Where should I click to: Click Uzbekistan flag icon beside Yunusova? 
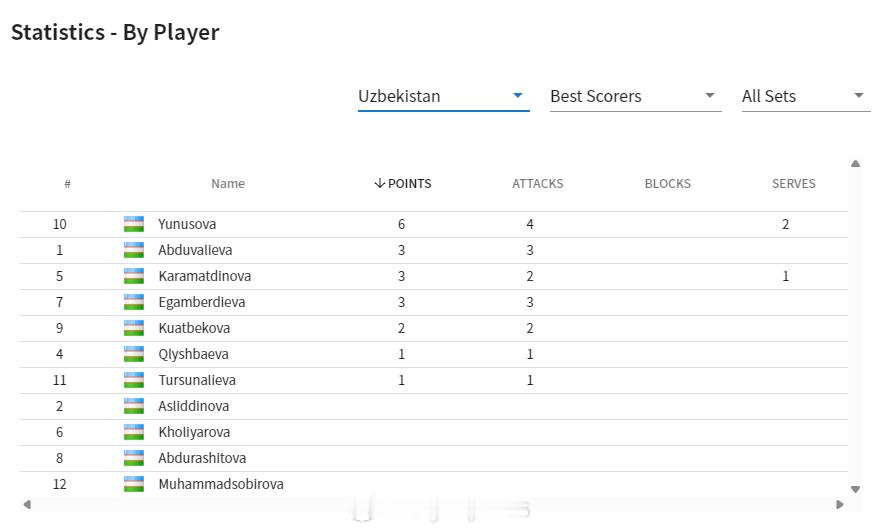tap(133, 224)
